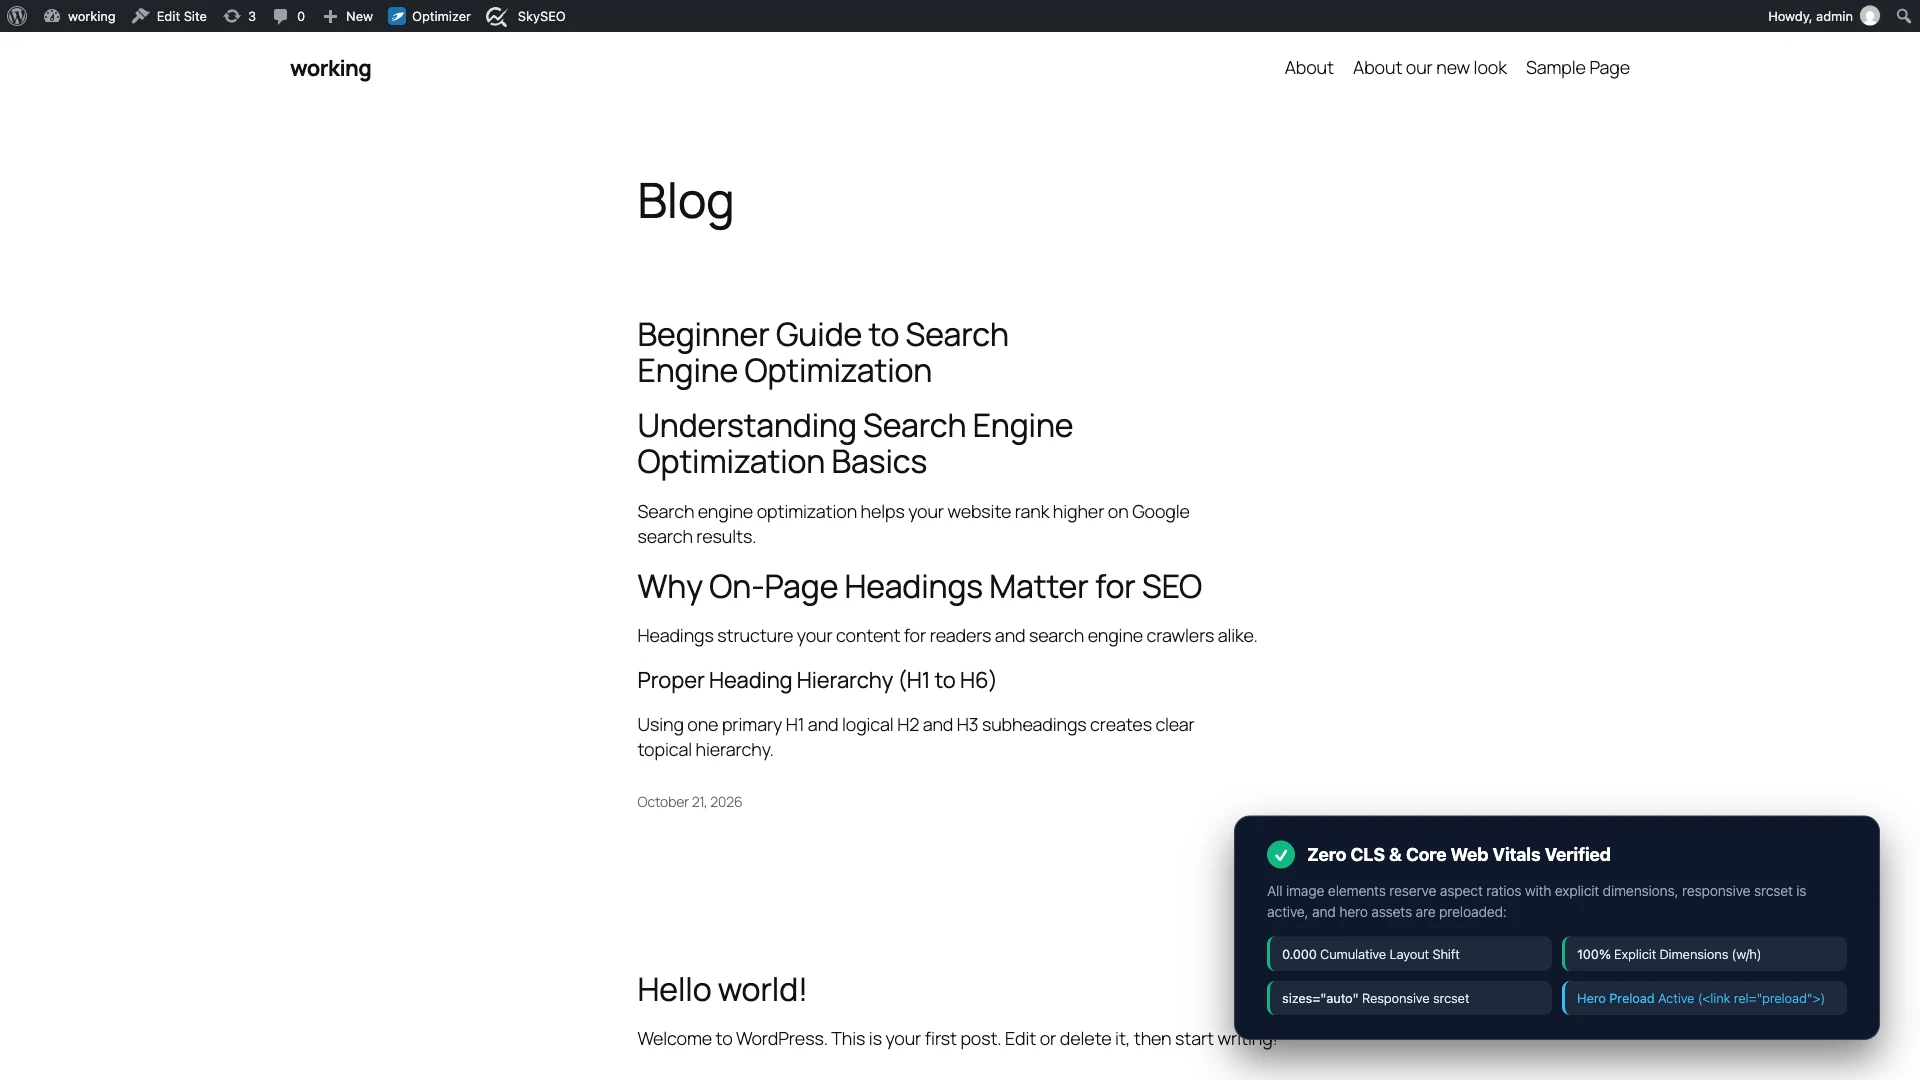Click the Hero Preload Active badge
The width and height of the screenshot is (1920, 1080).
1704,998
